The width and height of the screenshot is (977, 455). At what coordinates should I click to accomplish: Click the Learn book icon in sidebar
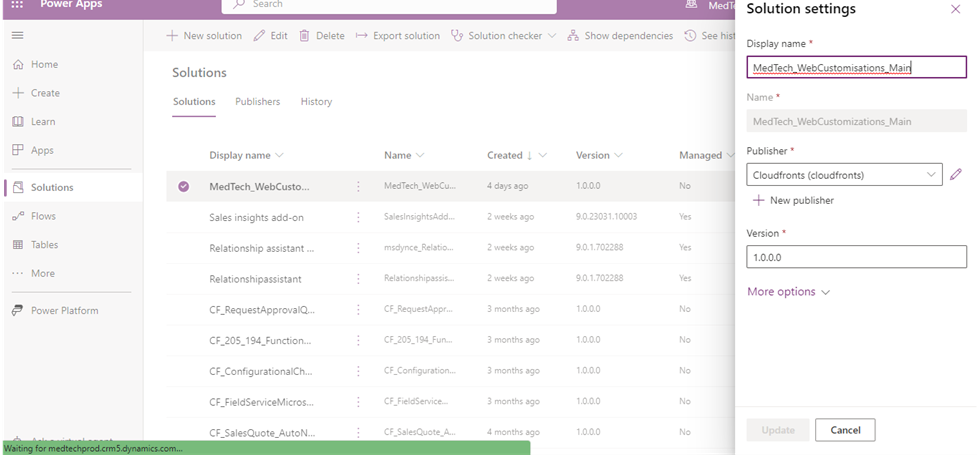[18, 122]
